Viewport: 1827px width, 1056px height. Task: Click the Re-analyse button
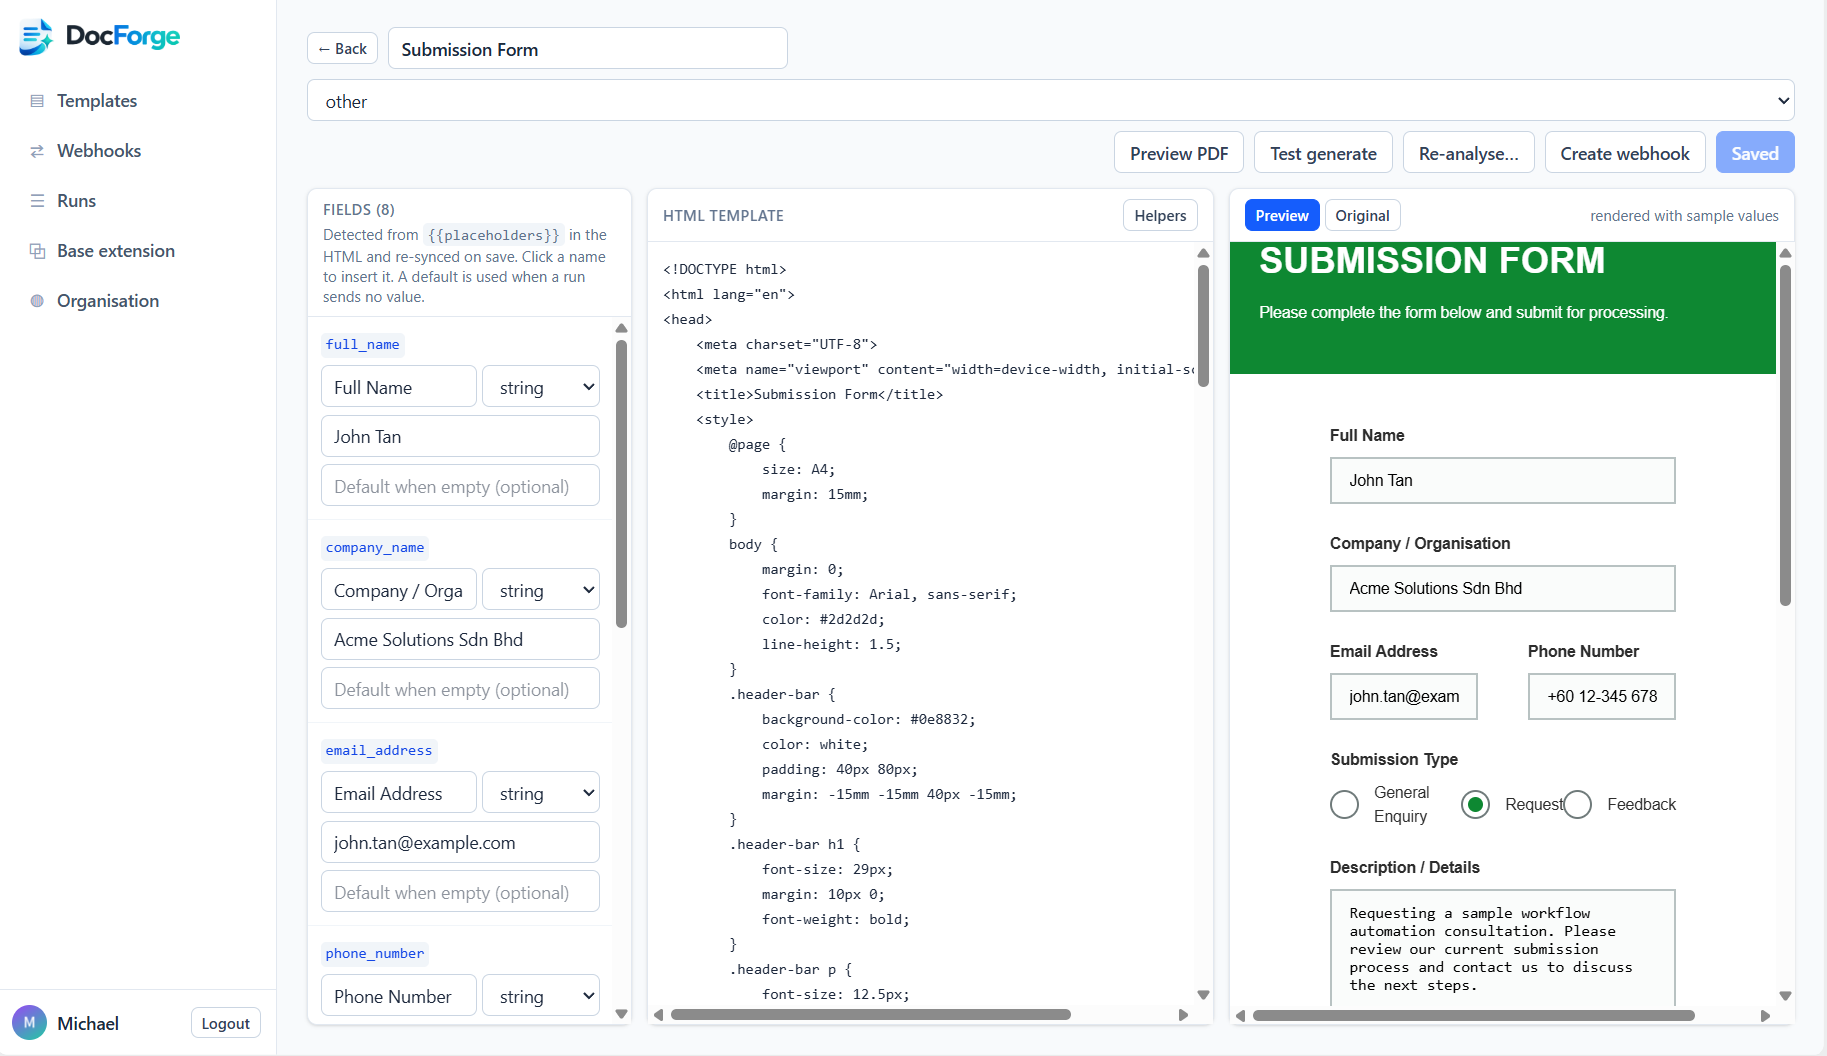pos(1468,153)
